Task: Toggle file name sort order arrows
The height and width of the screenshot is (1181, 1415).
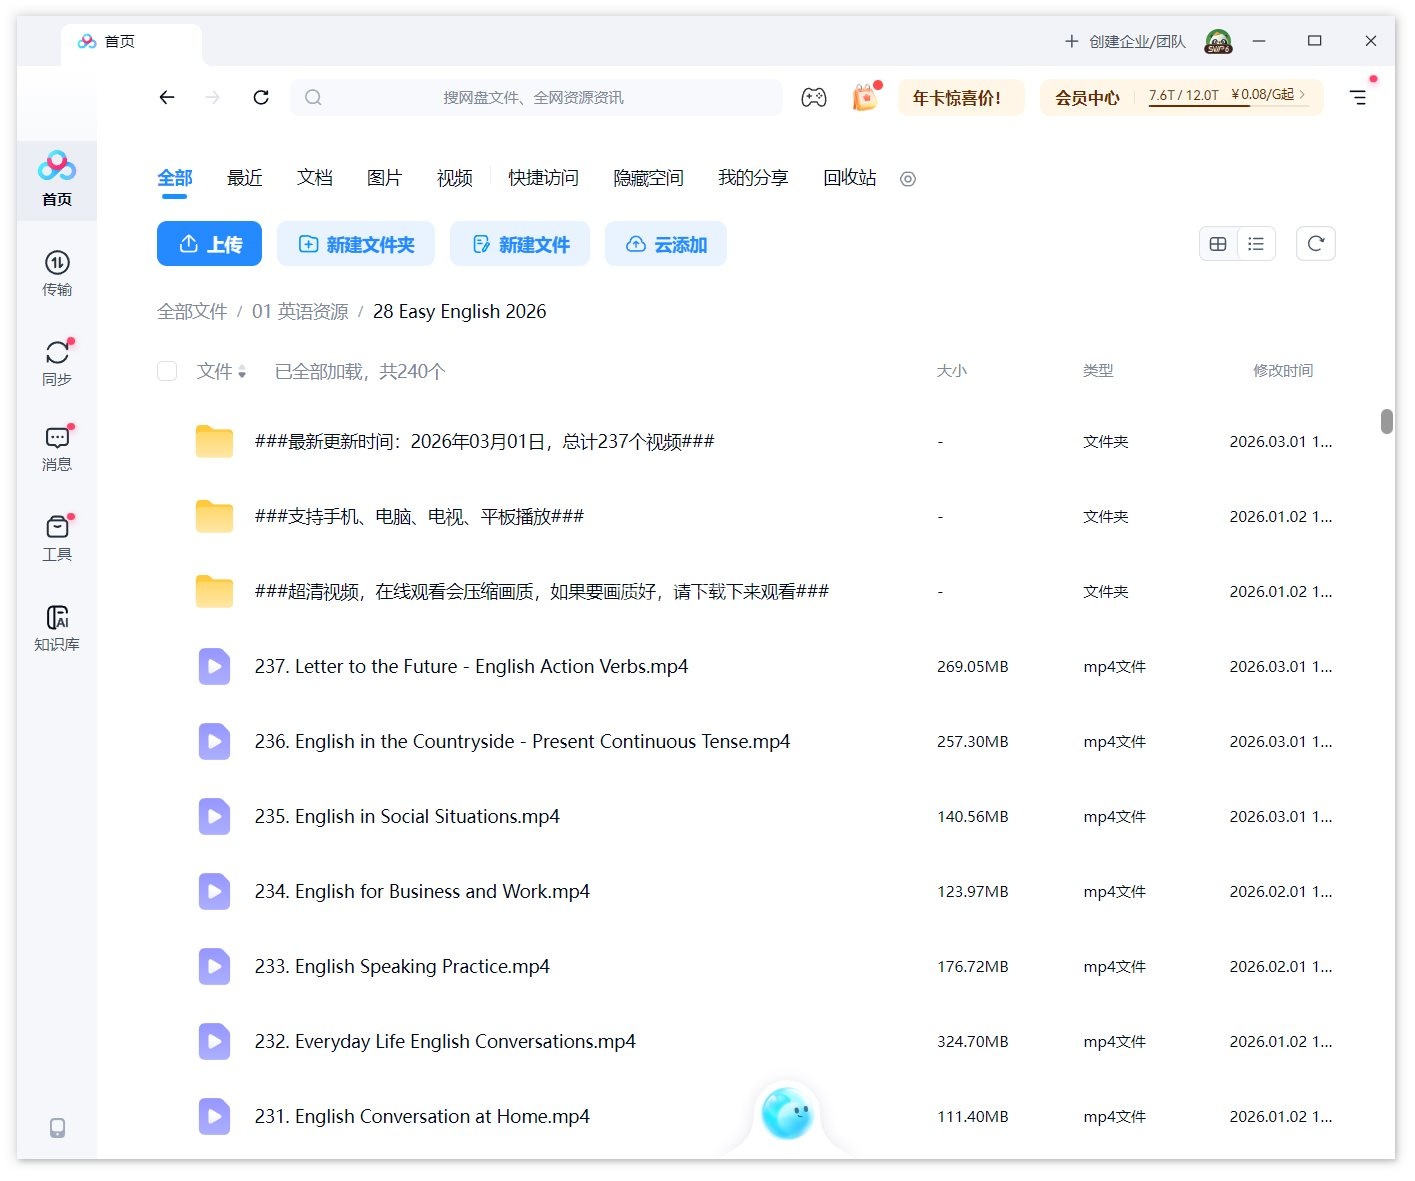Action: click(x=243, y=371)
